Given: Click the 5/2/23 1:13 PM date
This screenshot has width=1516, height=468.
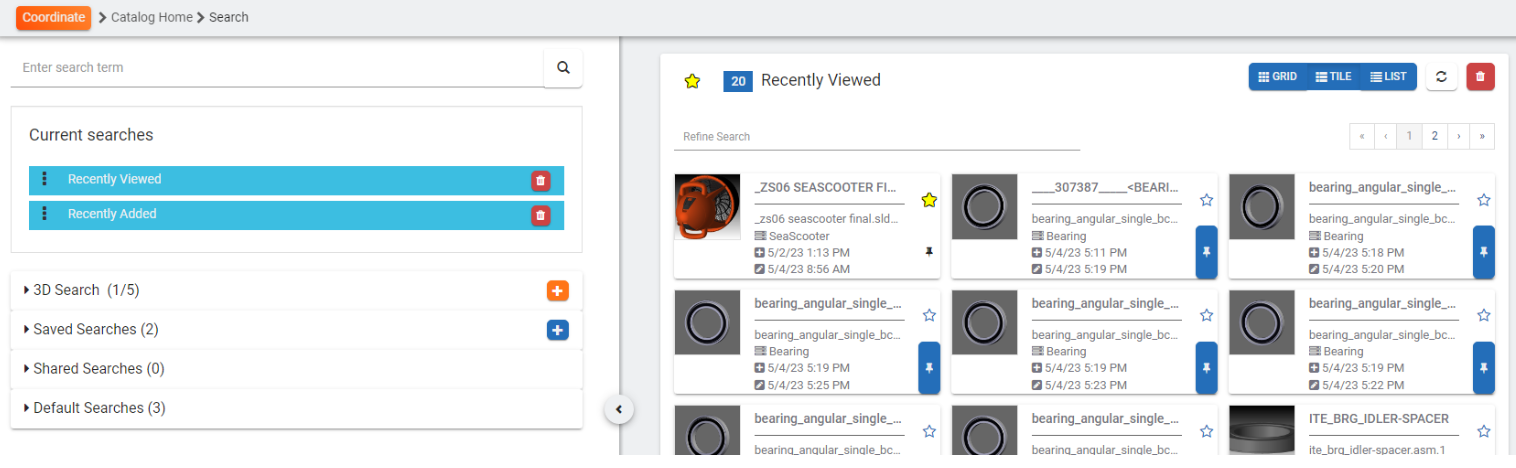Looking at the screenshot, I should [807, 253].
